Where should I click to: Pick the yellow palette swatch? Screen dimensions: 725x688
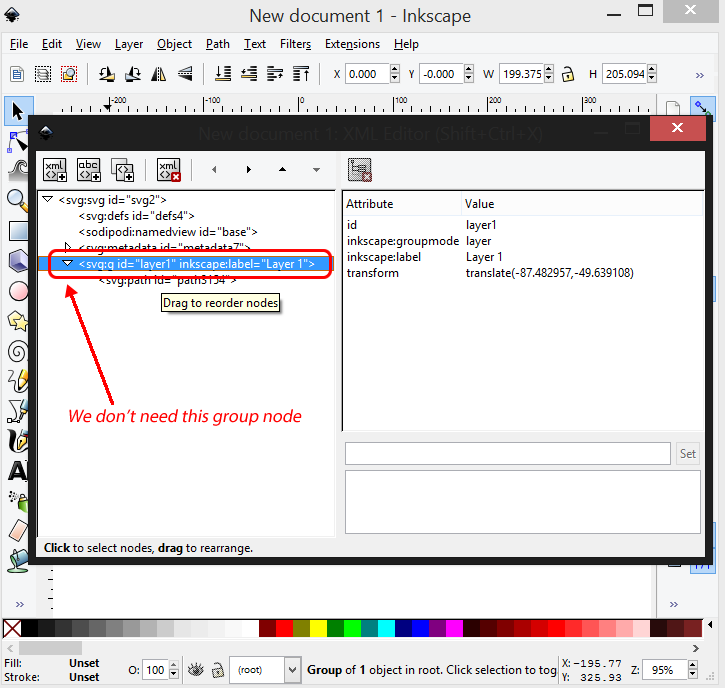(319, 628)
